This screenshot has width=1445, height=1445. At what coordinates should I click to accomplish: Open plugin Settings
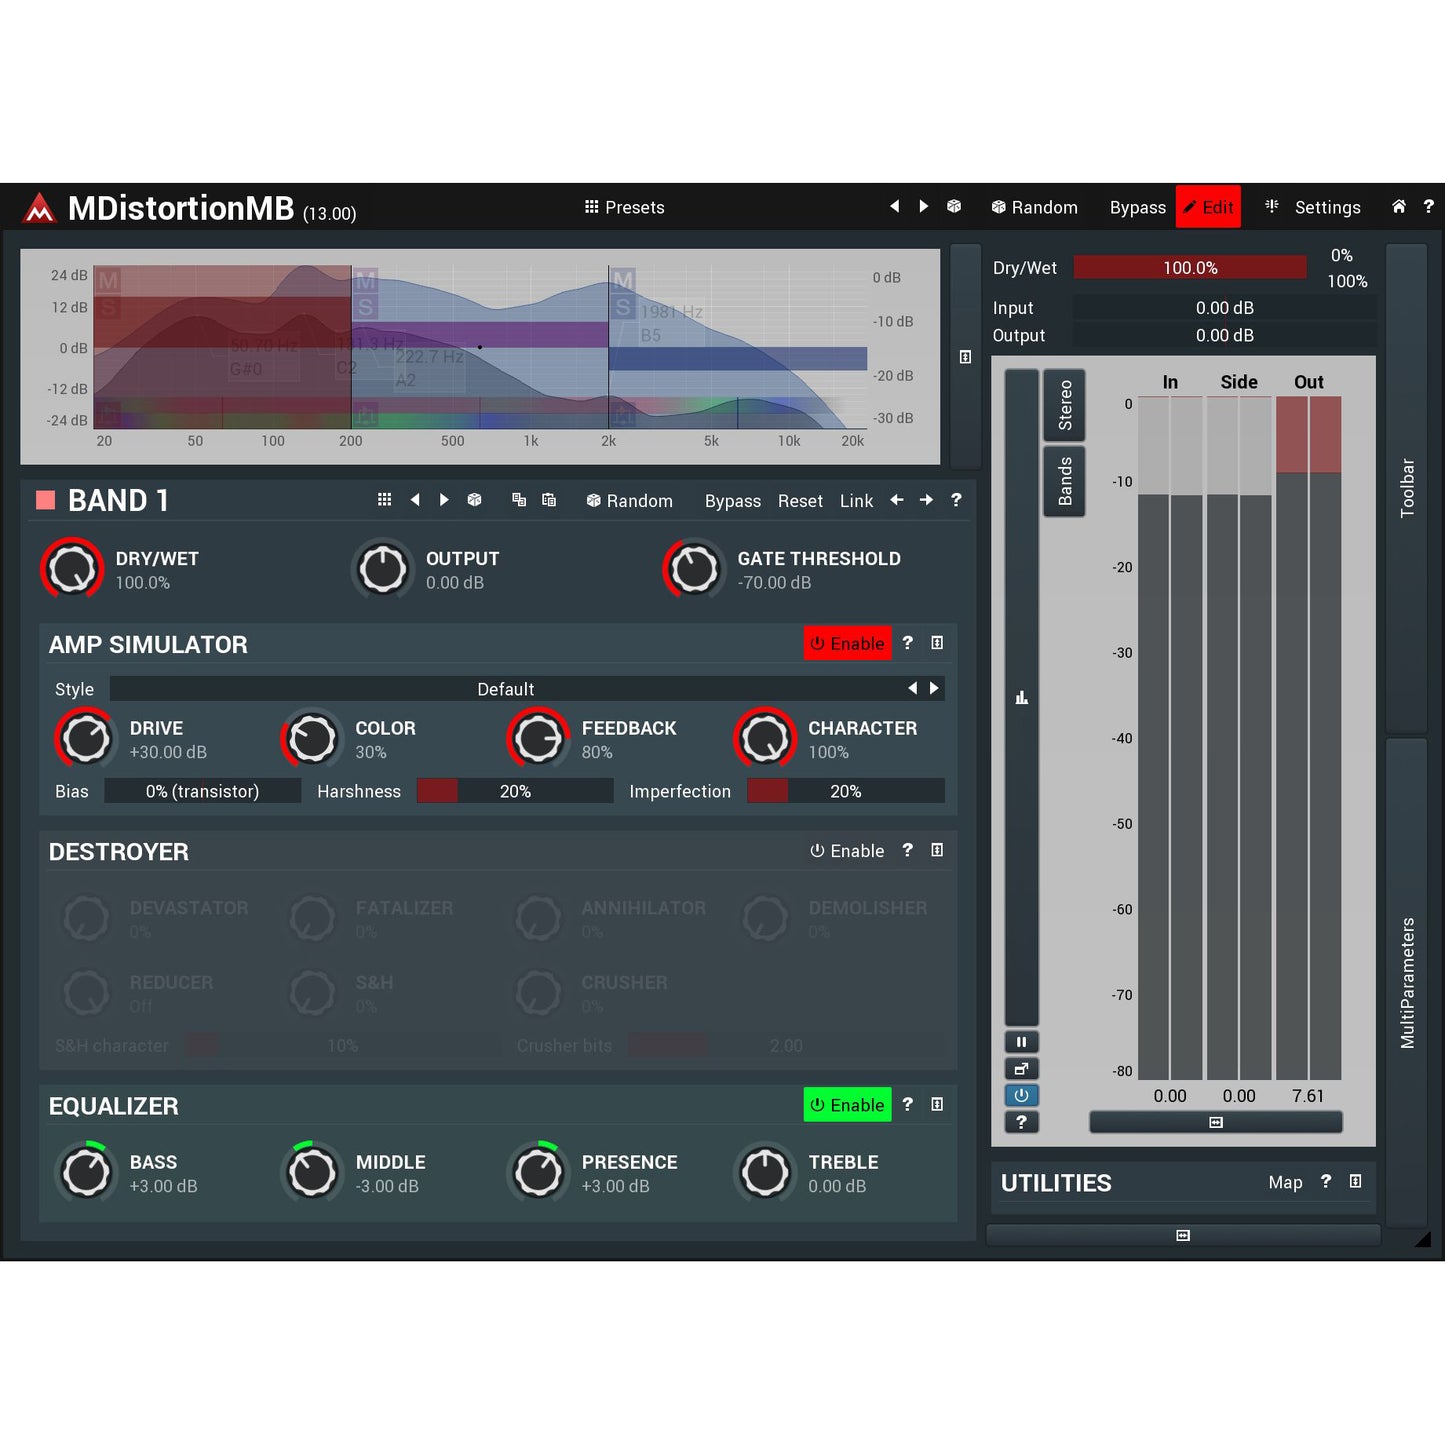coord(1328,207)
